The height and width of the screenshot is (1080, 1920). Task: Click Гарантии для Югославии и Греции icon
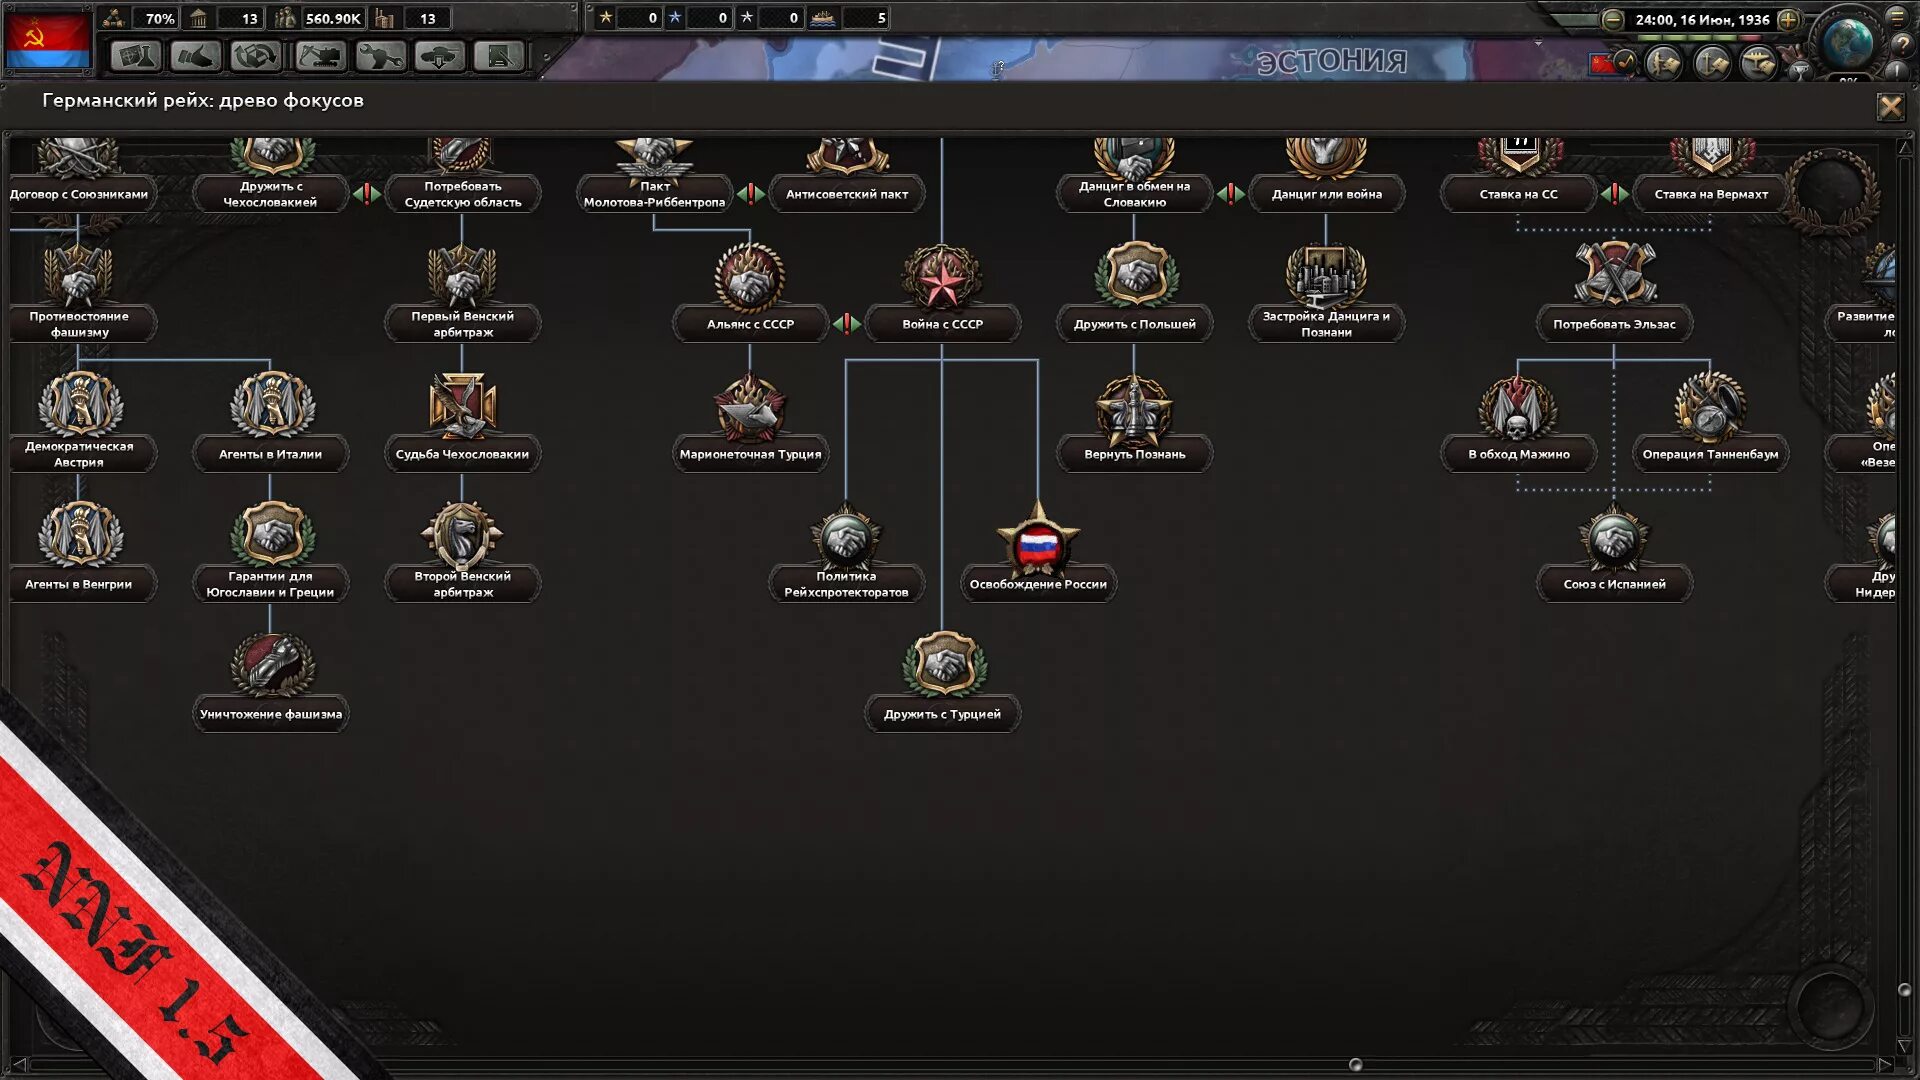[271, 533]
